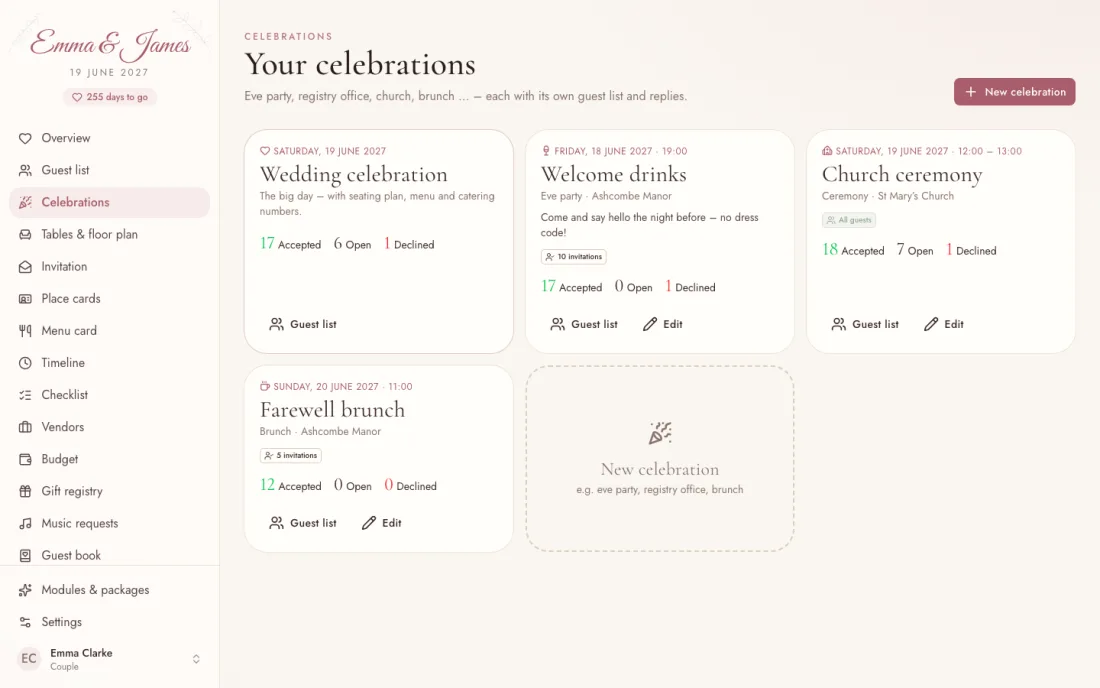The width and height of the screenshot is (1100, 688).
Task: Click the Tables & floor plan icon
Action: pos(25,235)
